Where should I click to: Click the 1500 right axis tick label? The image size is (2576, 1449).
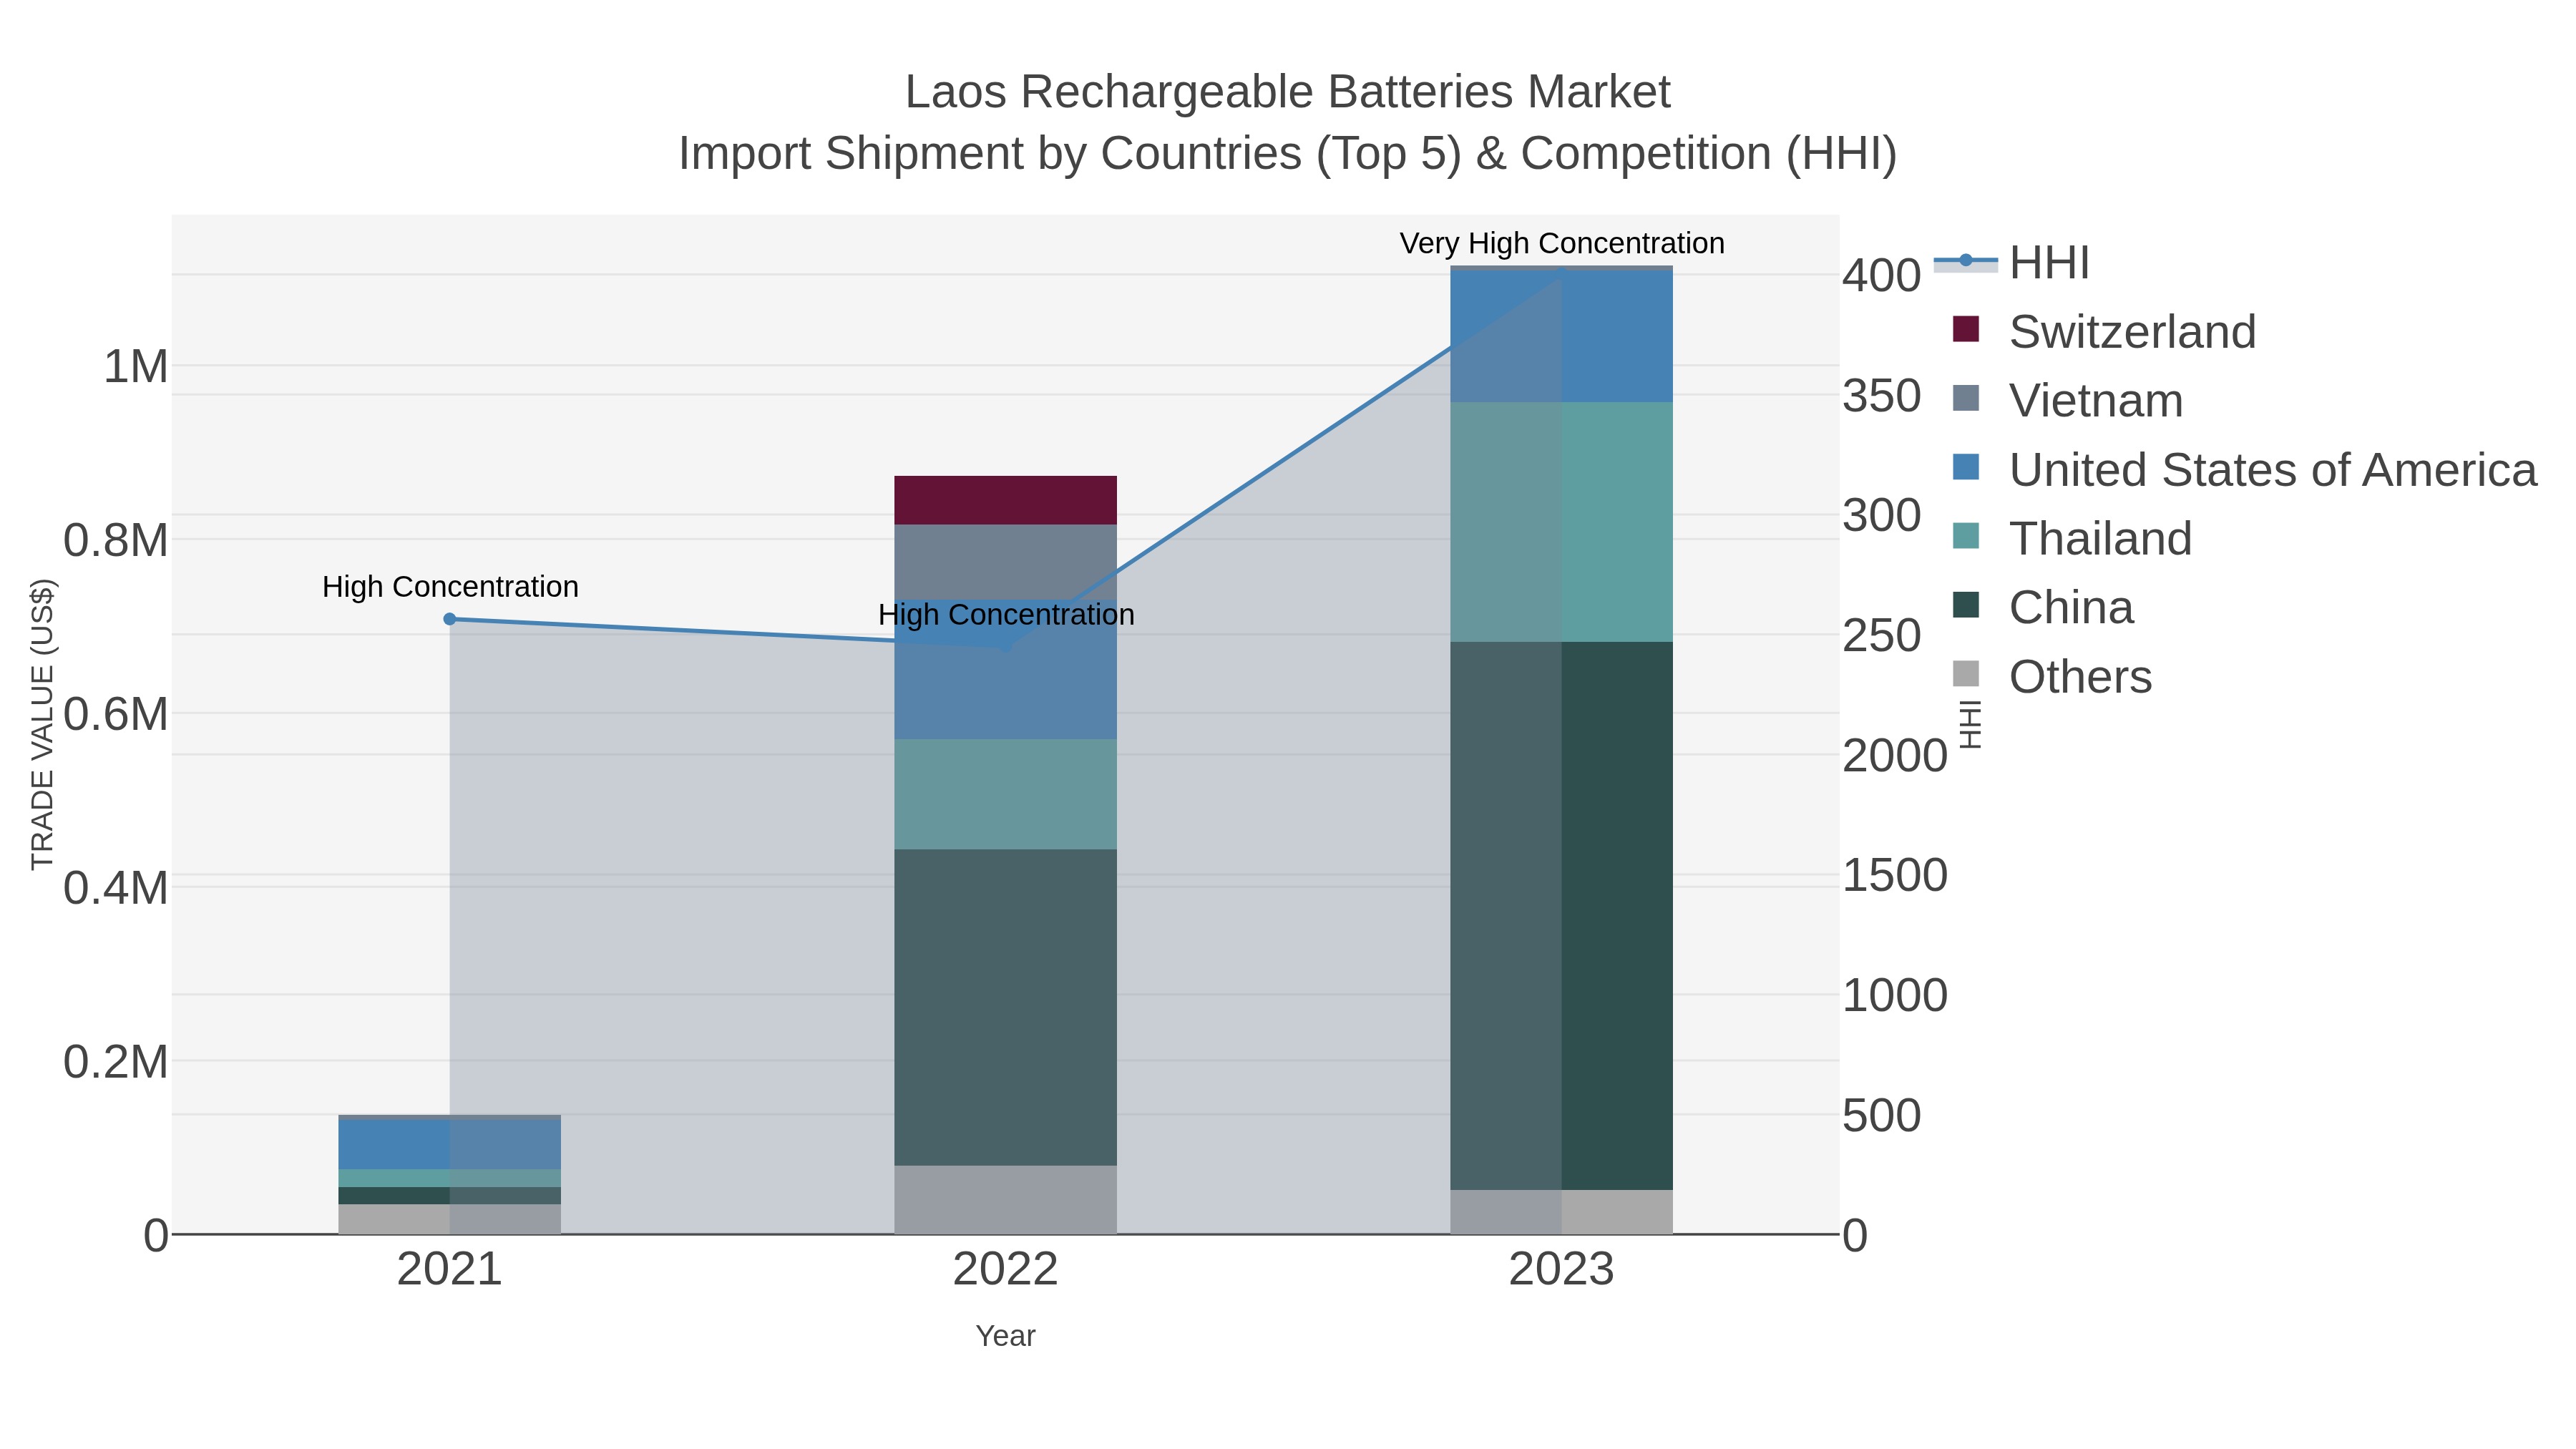[1895, 876]
